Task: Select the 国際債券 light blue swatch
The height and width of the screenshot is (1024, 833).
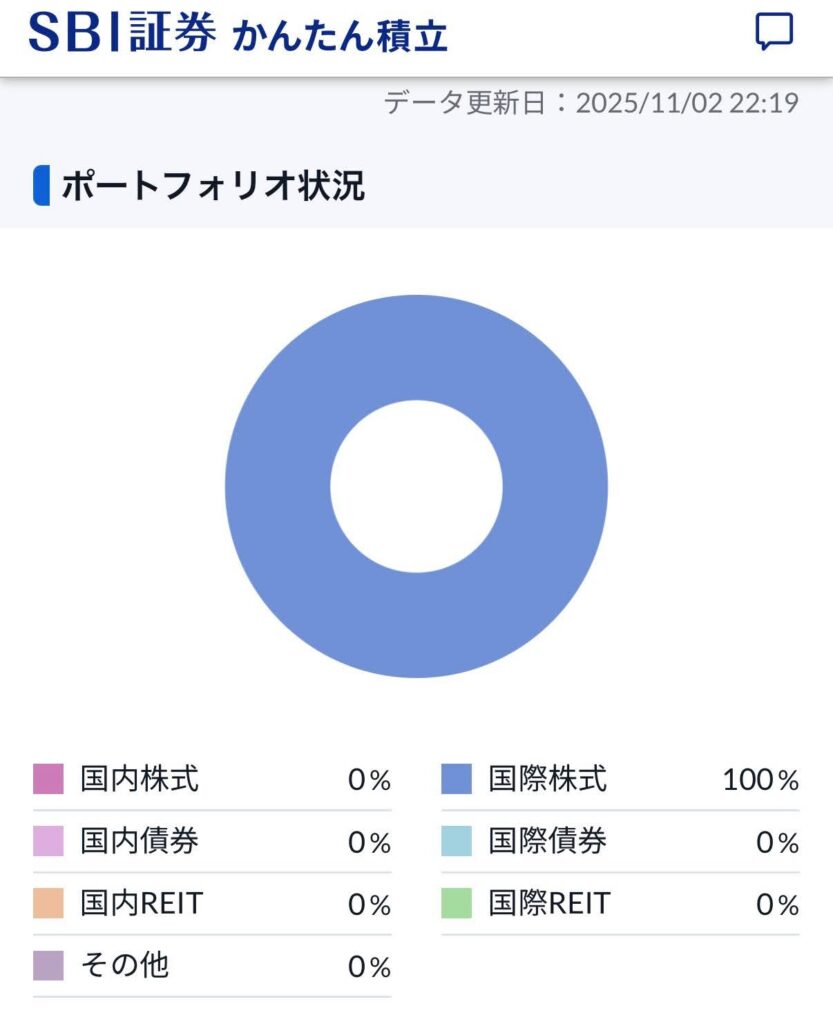Action: [x=456, y=841]
